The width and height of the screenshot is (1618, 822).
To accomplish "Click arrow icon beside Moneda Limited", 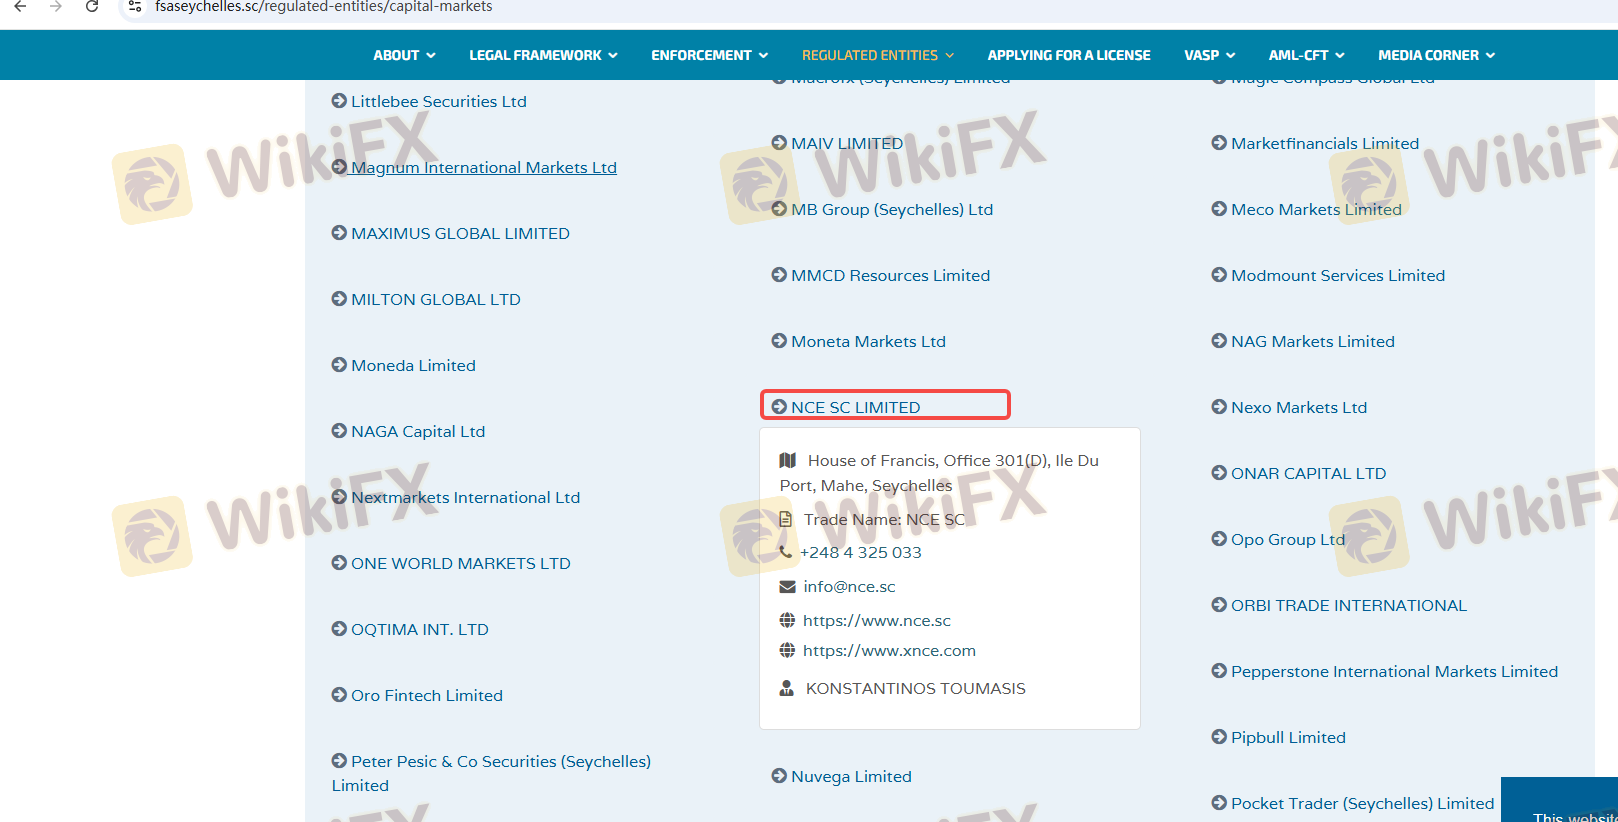I will tap(339, 365).
